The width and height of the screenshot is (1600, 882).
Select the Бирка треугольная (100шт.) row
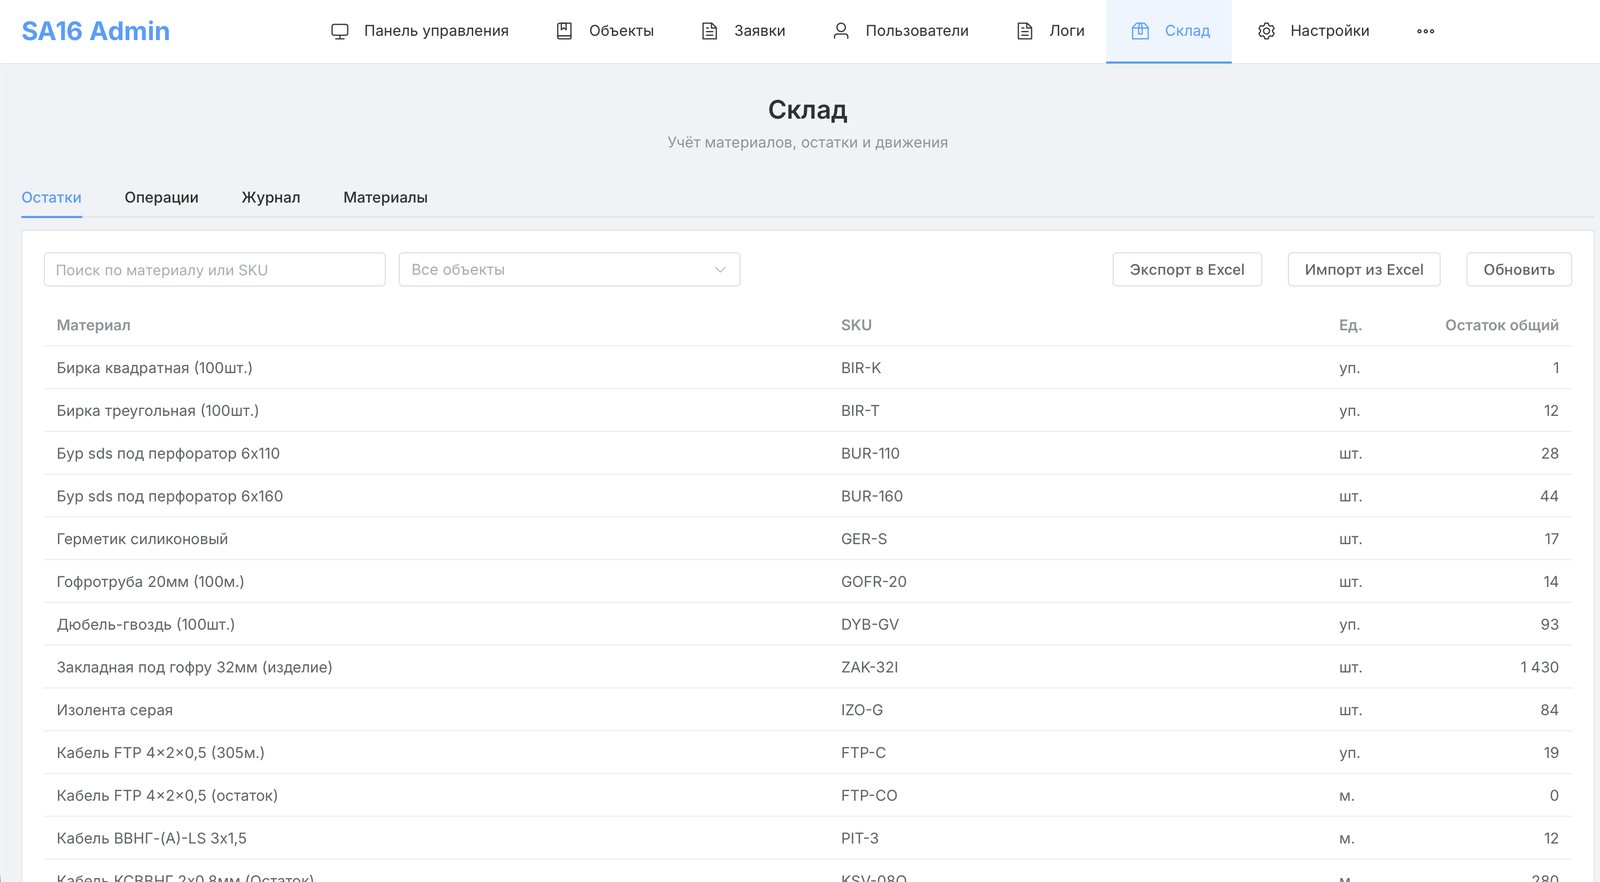click(808, 411)
